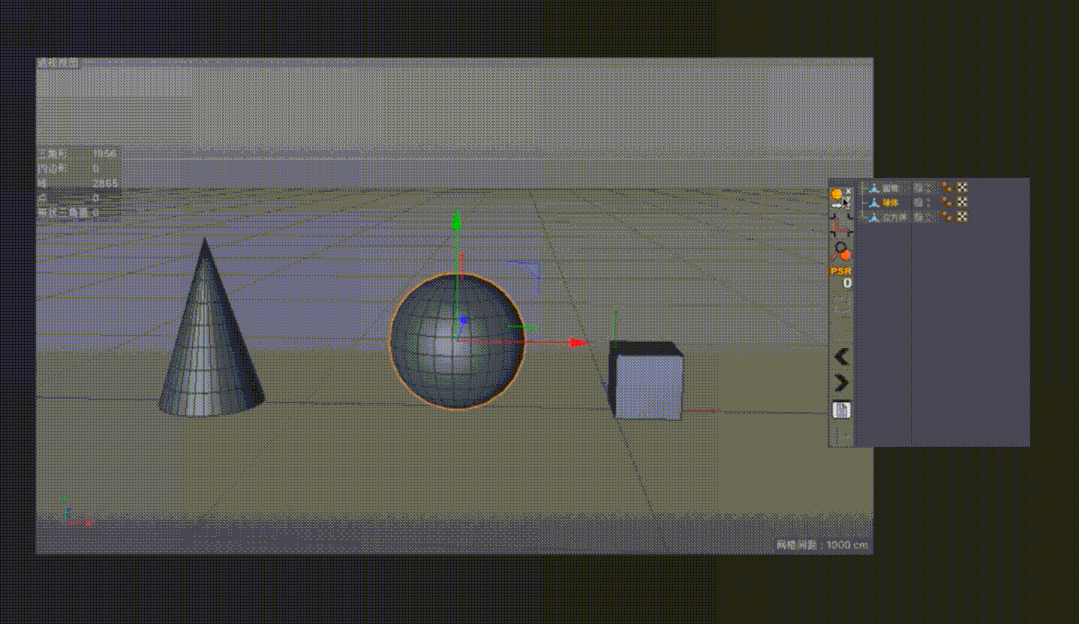
Task: Open the magnifier find-object tool
Action: (840, 251)
